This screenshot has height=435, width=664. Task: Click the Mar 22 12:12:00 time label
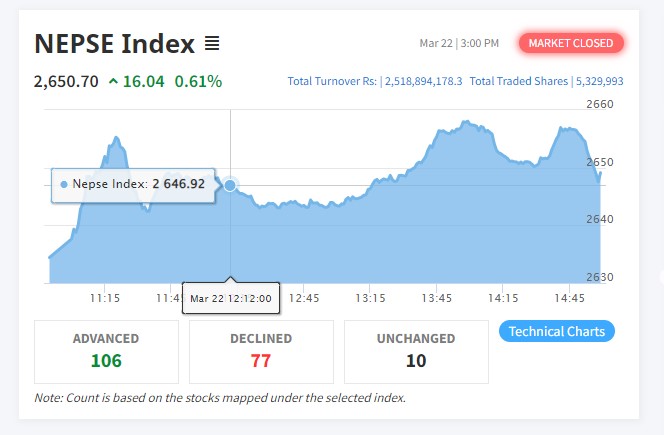tap(231, 299)
